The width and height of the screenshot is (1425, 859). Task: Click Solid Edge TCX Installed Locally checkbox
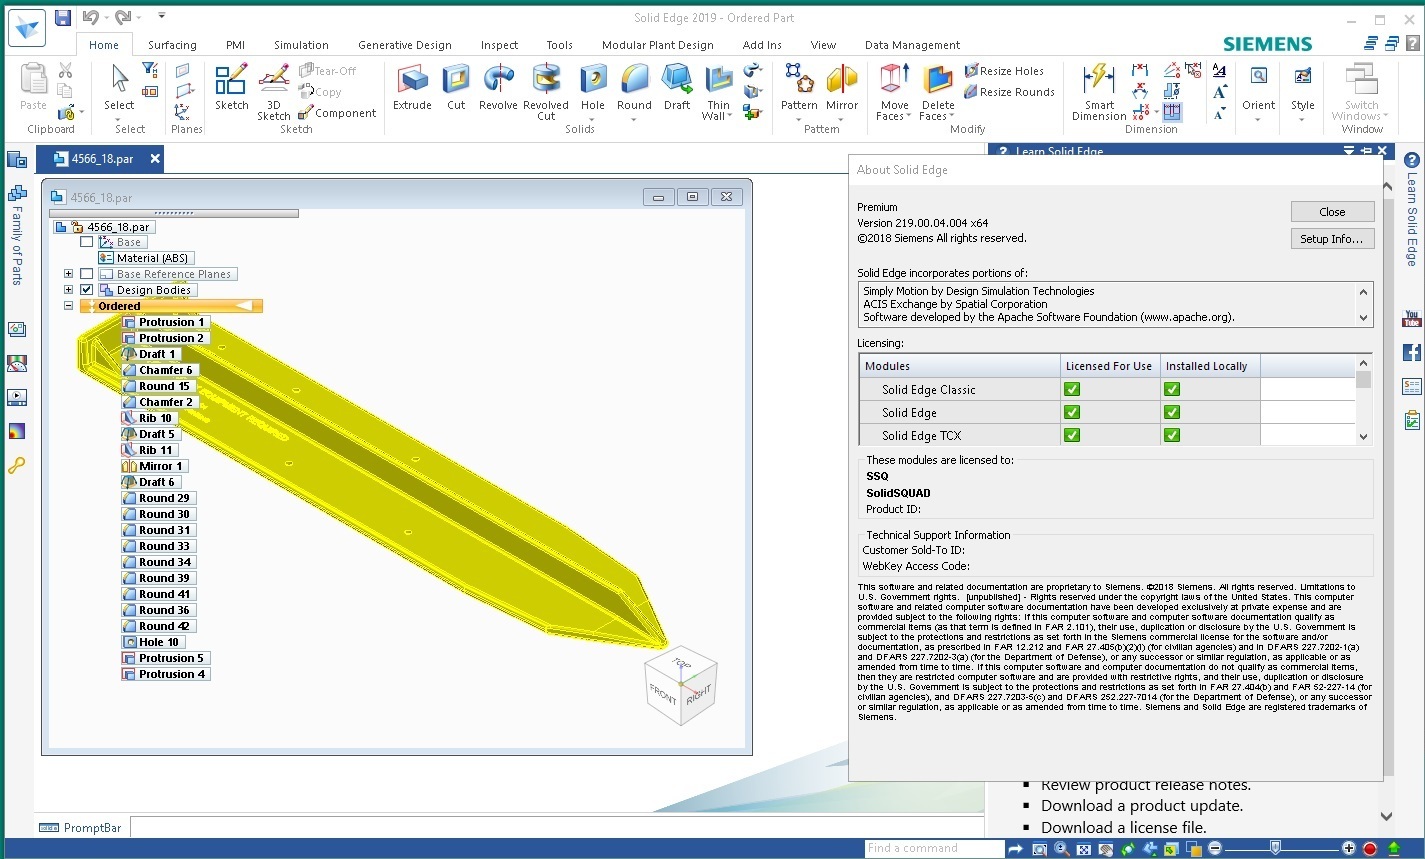click(x=1172, y=435)
